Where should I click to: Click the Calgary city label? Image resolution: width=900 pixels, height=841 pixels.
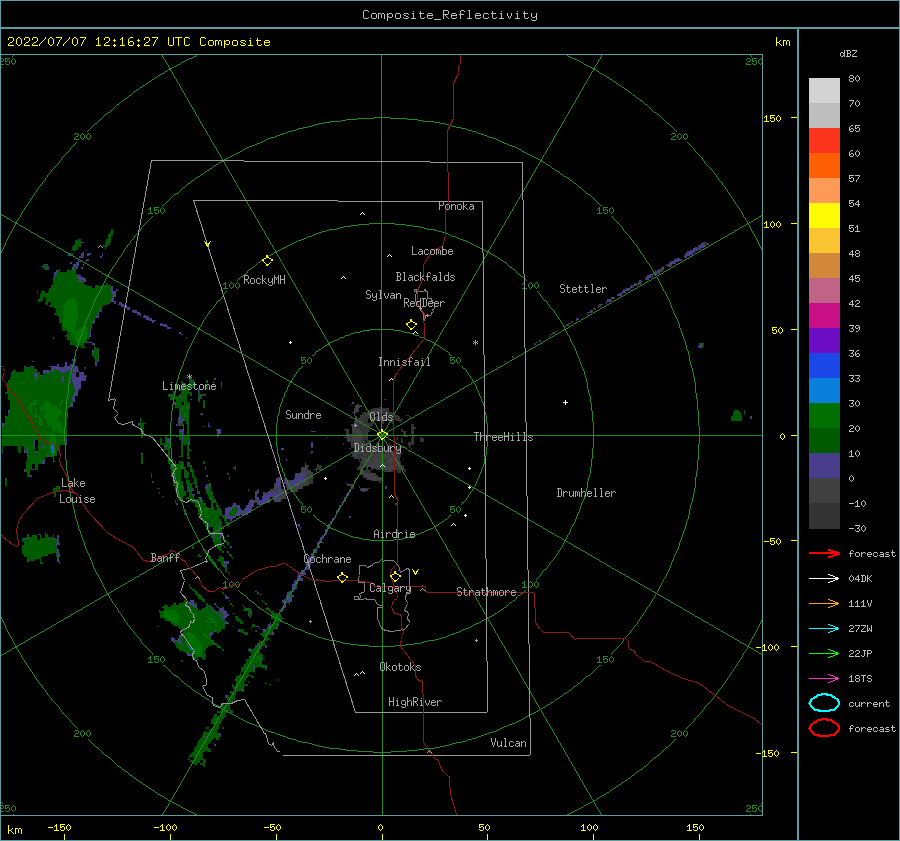[390, 588]
